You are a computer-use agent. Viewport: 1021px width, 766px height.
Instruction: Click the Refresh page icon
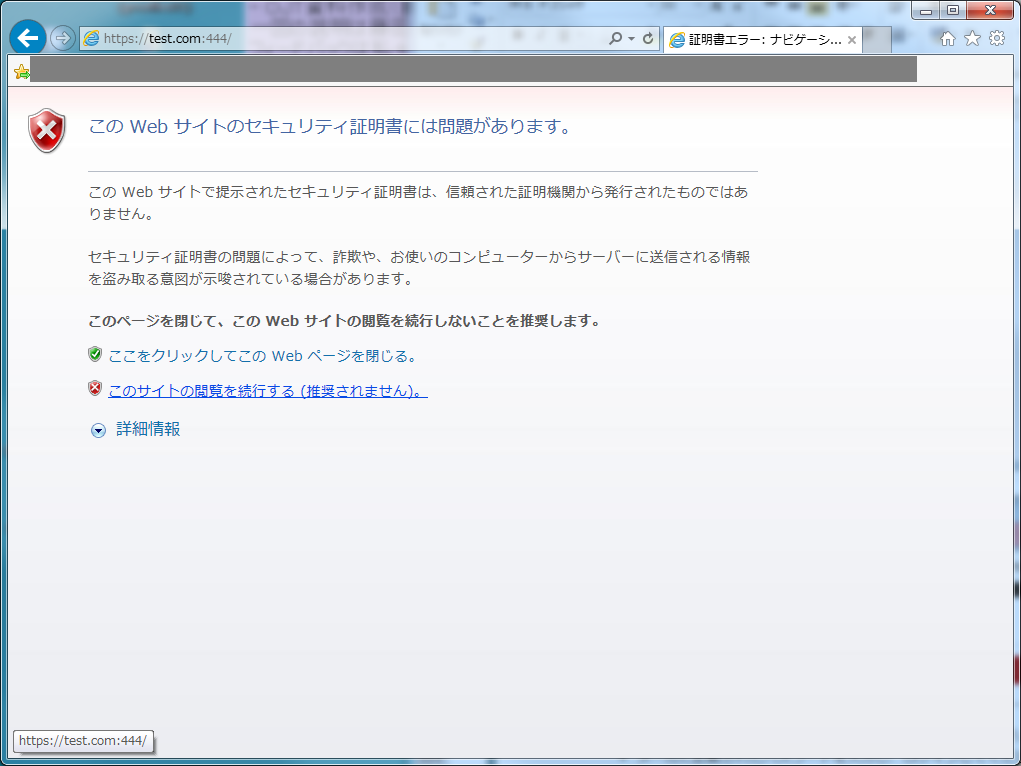pos(648,38)
